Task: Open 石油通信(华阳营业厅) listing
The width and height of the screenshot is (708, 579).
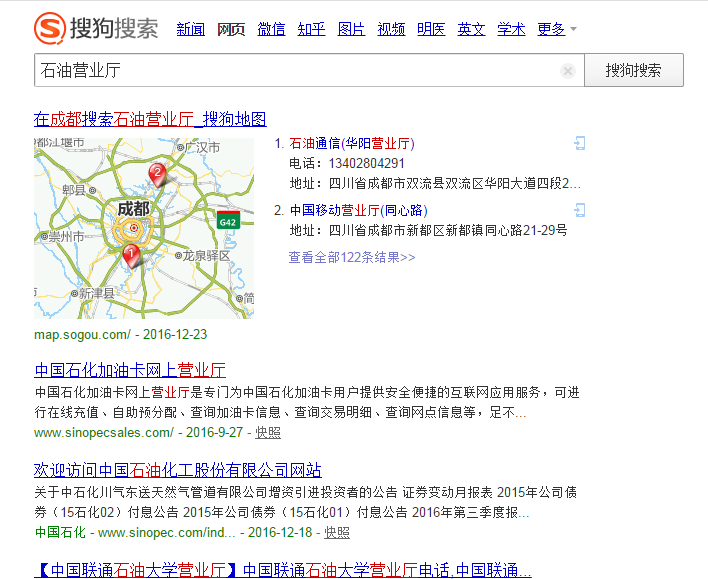Action: click(x=352, y=144)
